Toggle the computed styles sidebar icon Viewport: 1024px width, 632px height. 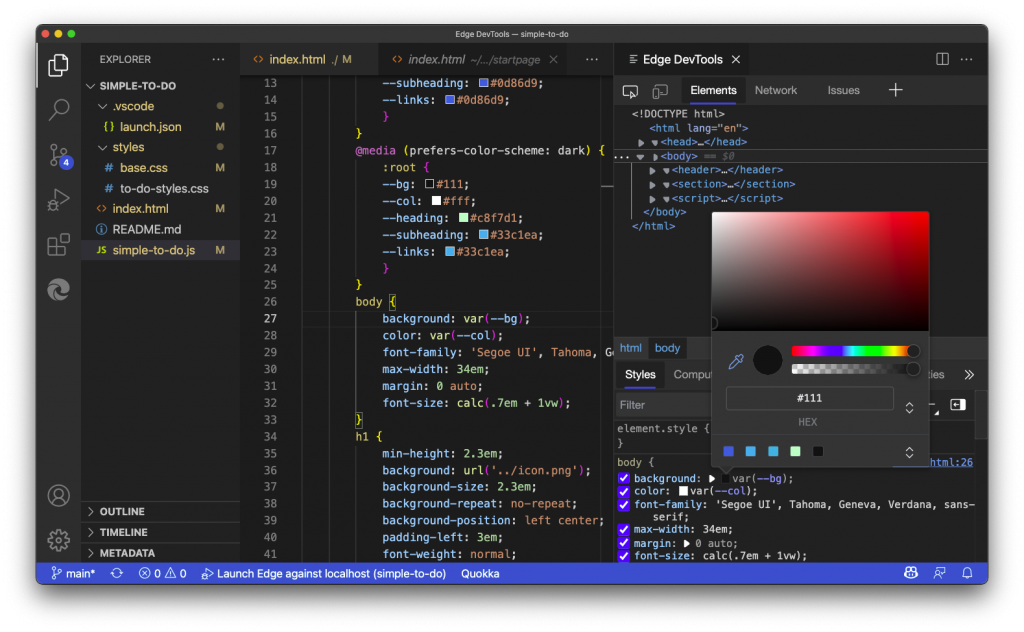click(958, 405)
